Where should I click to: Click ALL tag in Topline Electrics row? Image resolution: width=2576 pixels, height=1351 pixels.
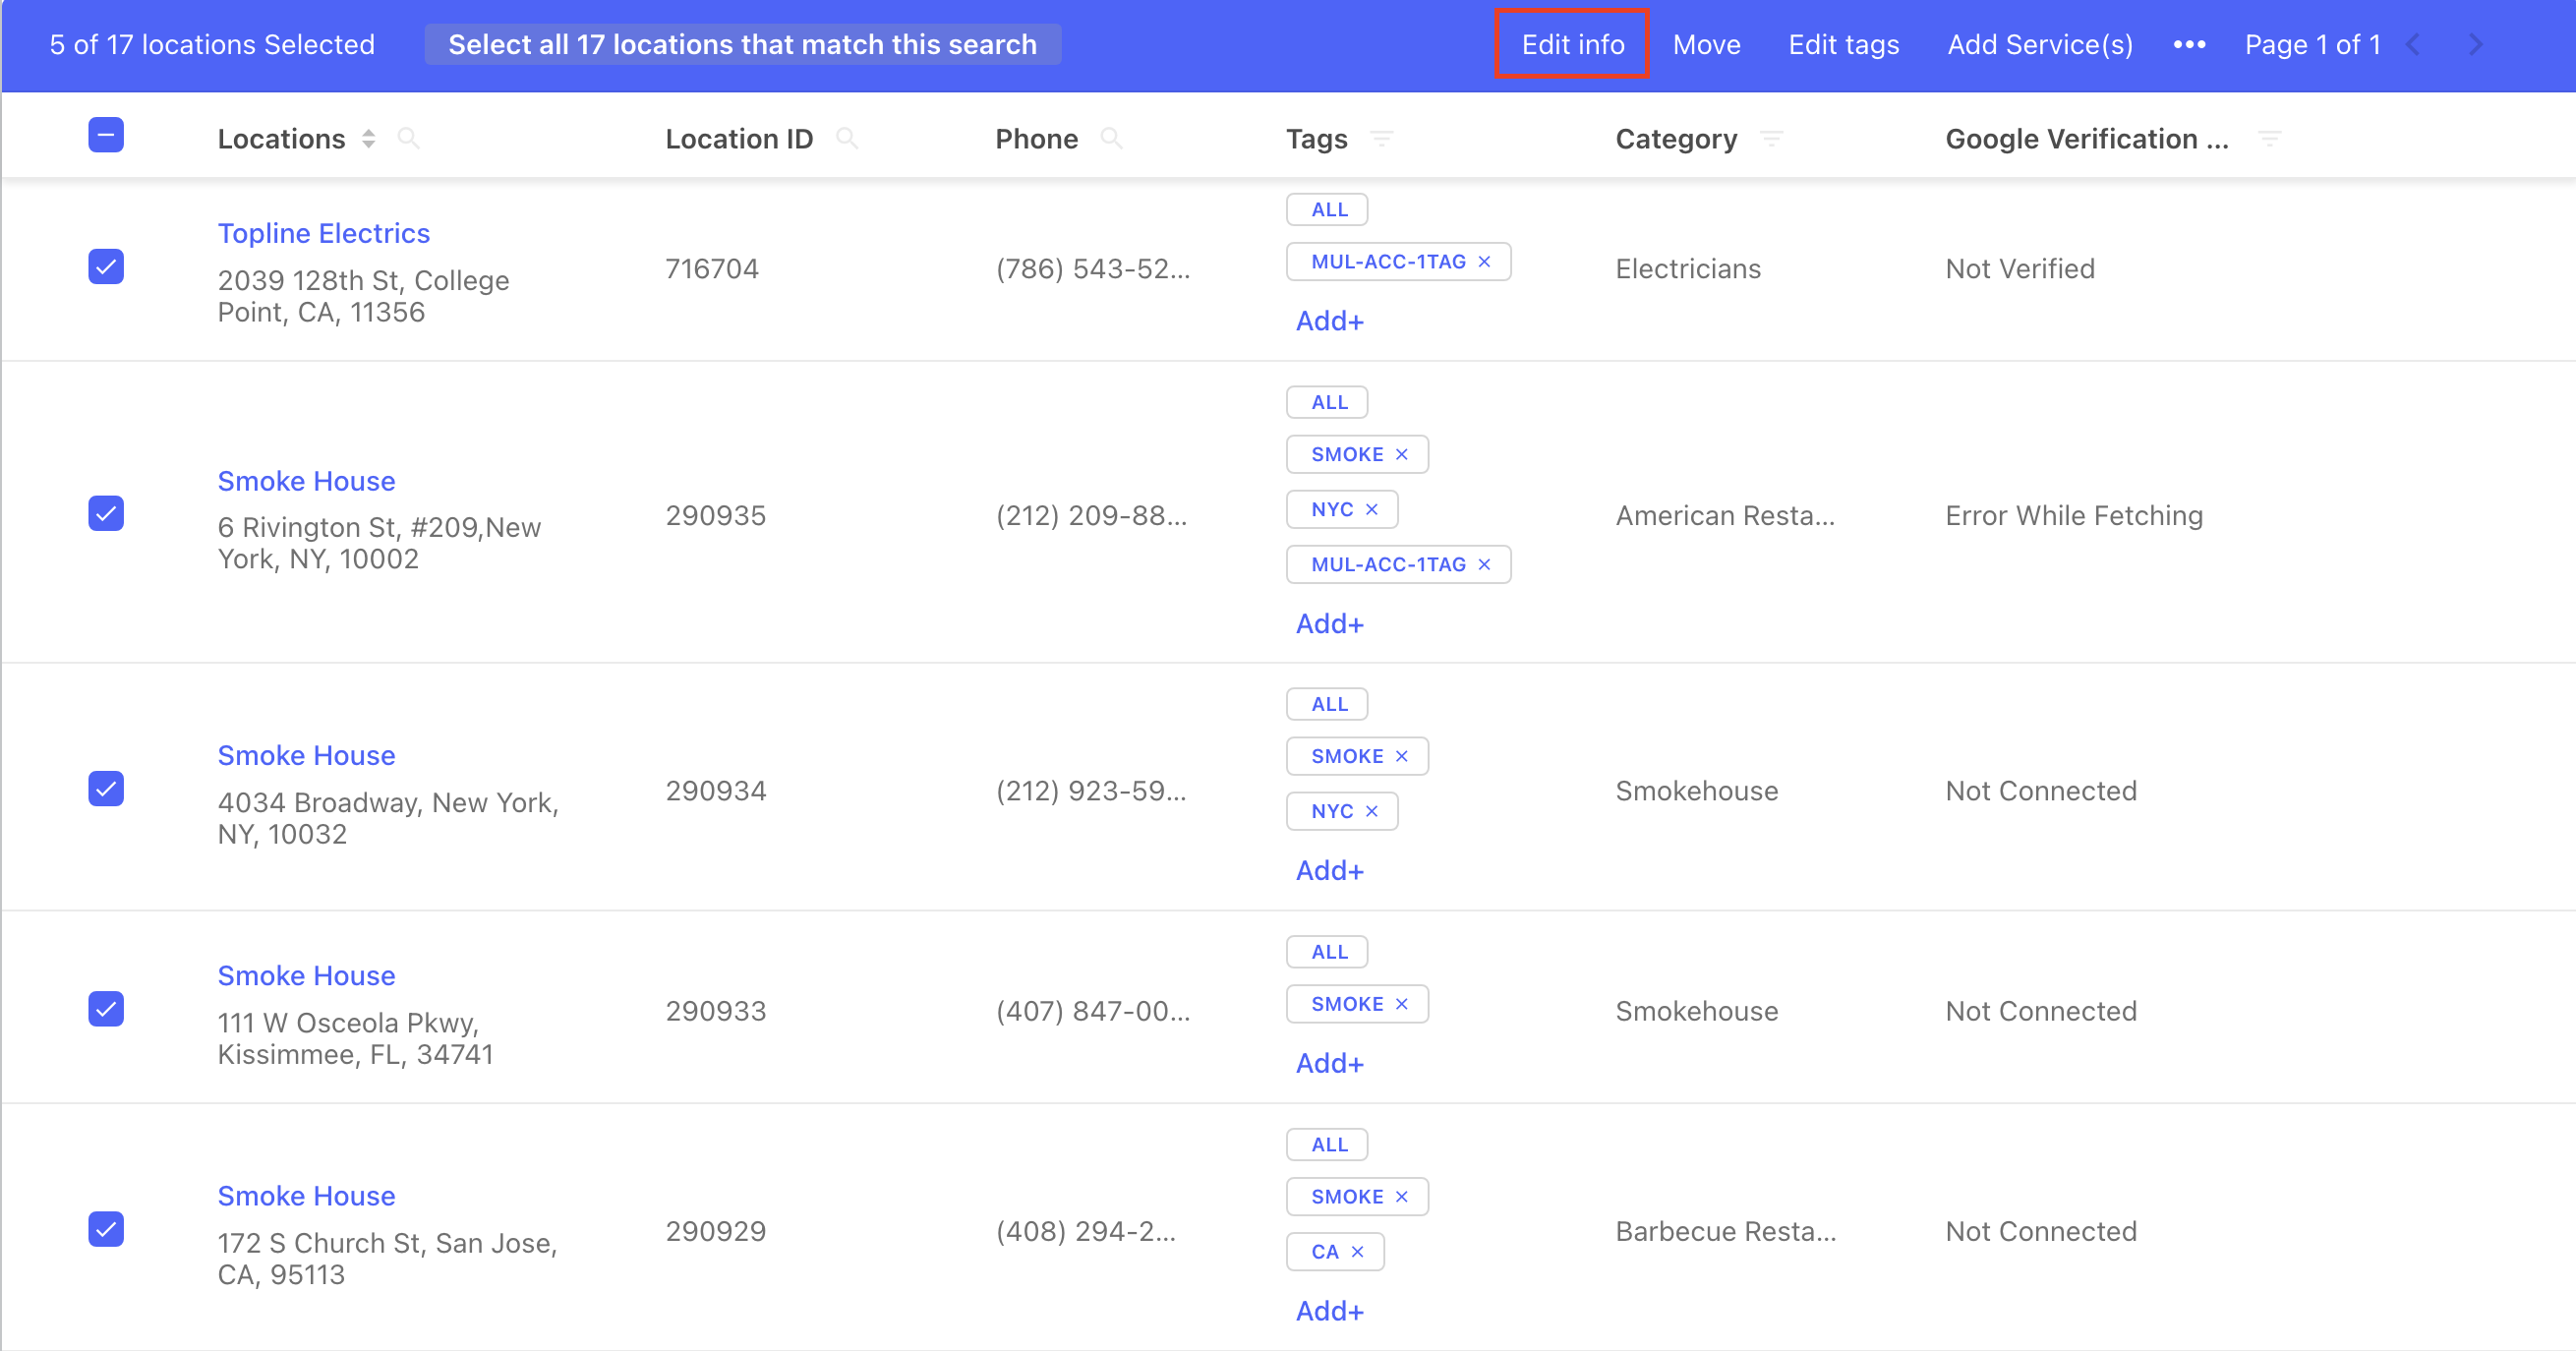tap(1327, 210)
